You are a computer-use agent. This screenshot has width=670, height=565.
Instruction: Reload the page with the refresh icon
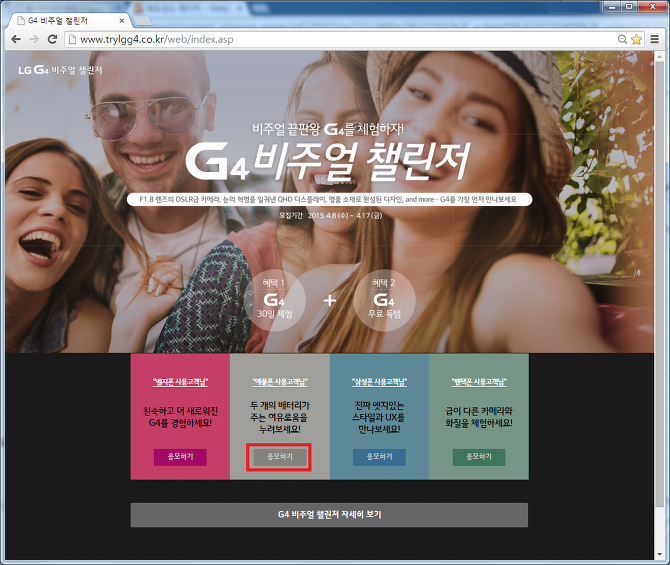pos(53,39)
